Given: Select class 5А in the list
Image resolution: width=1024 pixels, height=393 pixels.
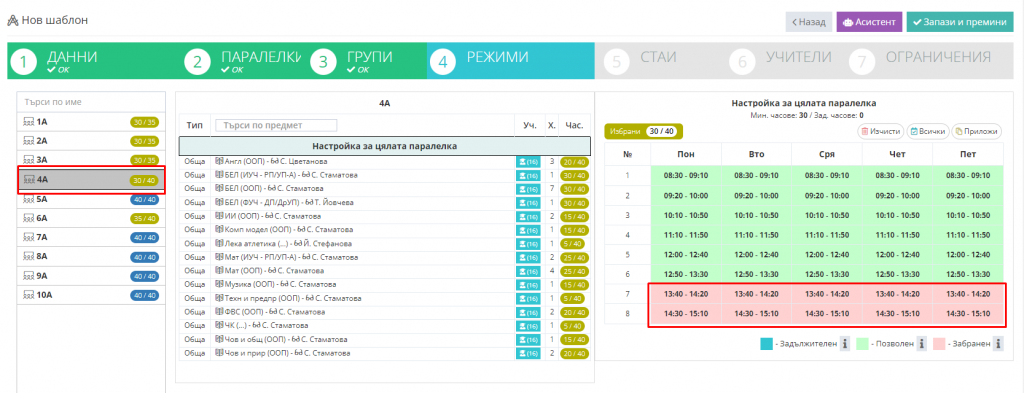Looking at the screenshot, I should pyautogui.click(x=91, y=200).
